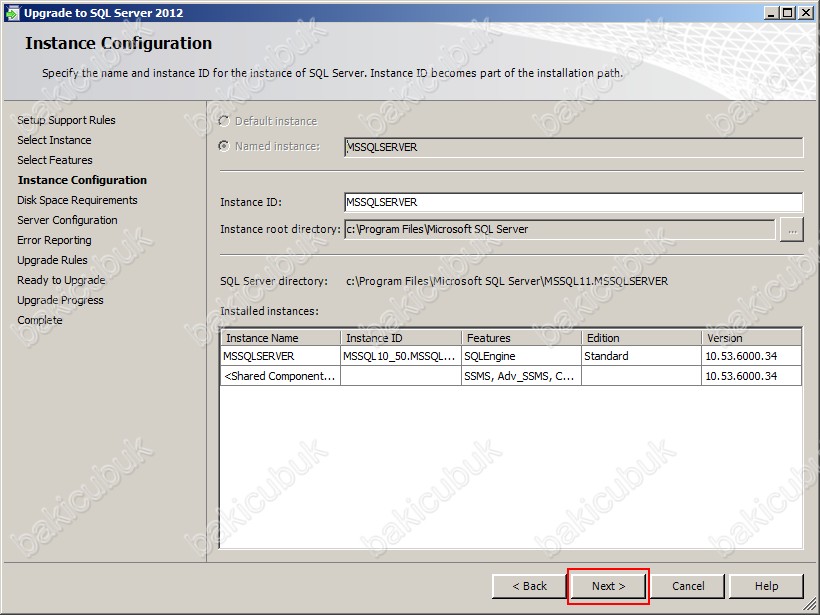The image size is (820, 615).
Task: Click Error Reporting step
Action: pos(54,240)
